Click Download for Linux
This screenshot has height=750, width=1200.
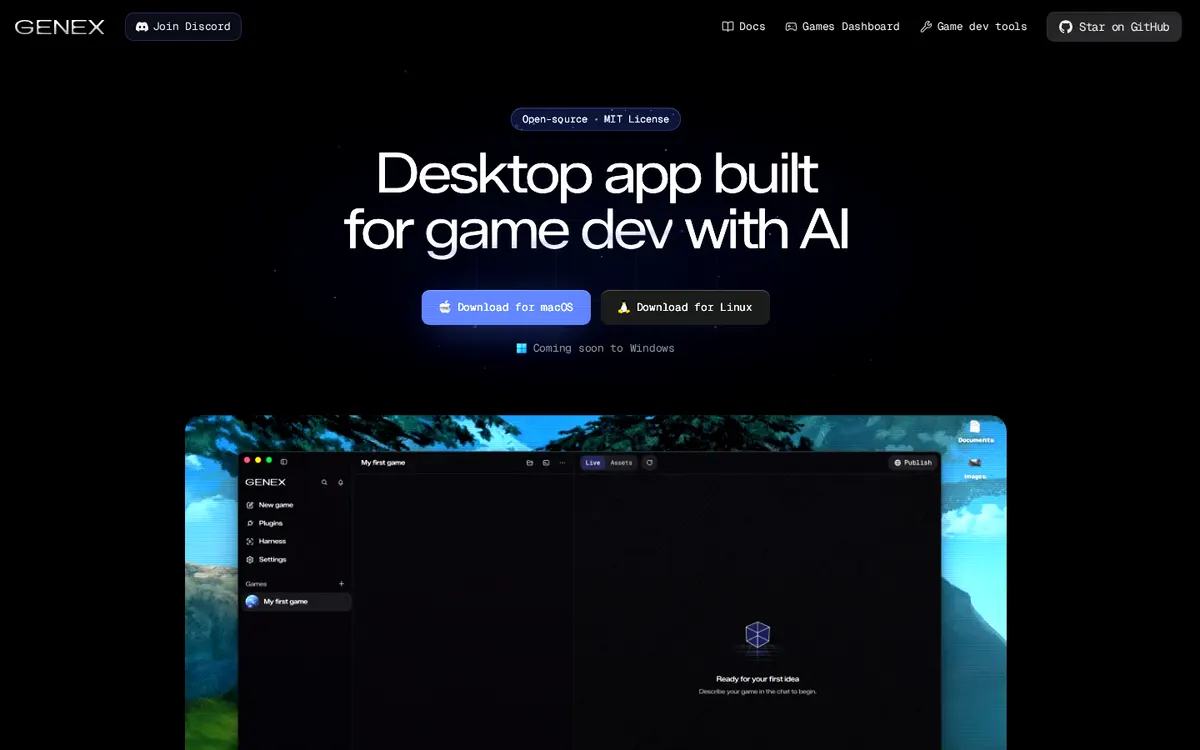pyautogui.click(x=685, y=307)
